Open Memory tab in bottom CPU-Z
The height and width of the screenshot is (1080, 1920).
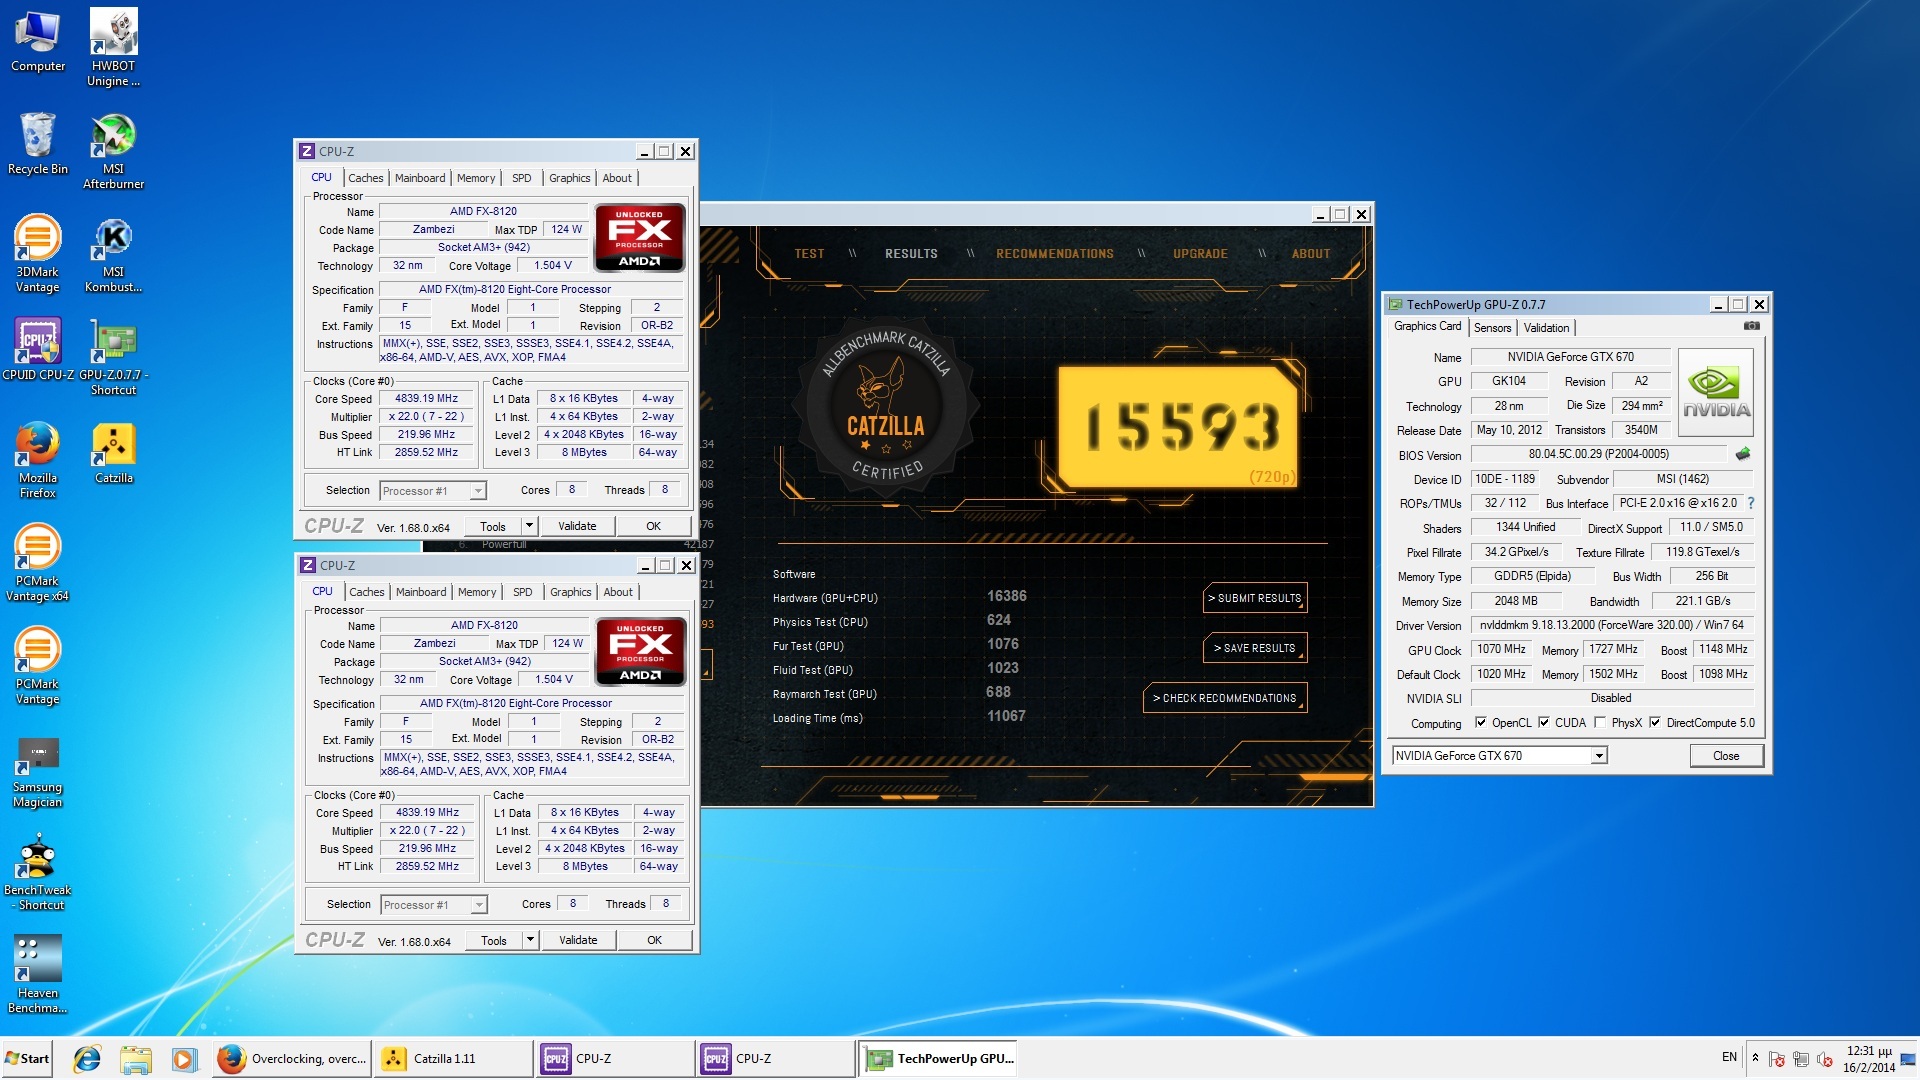pos(477,592)
